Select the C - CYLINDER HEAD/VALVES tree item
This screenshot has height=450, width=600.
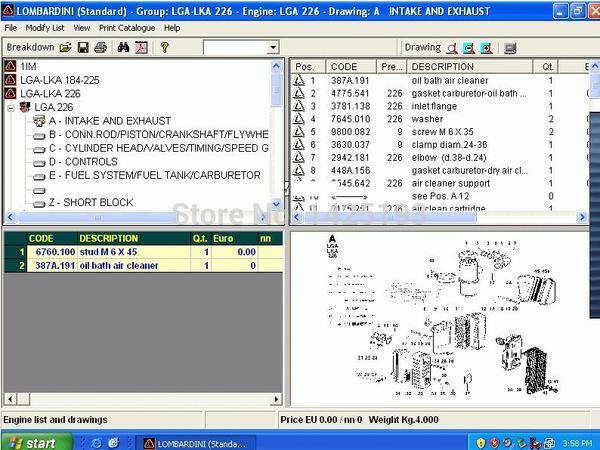point(158,148)
